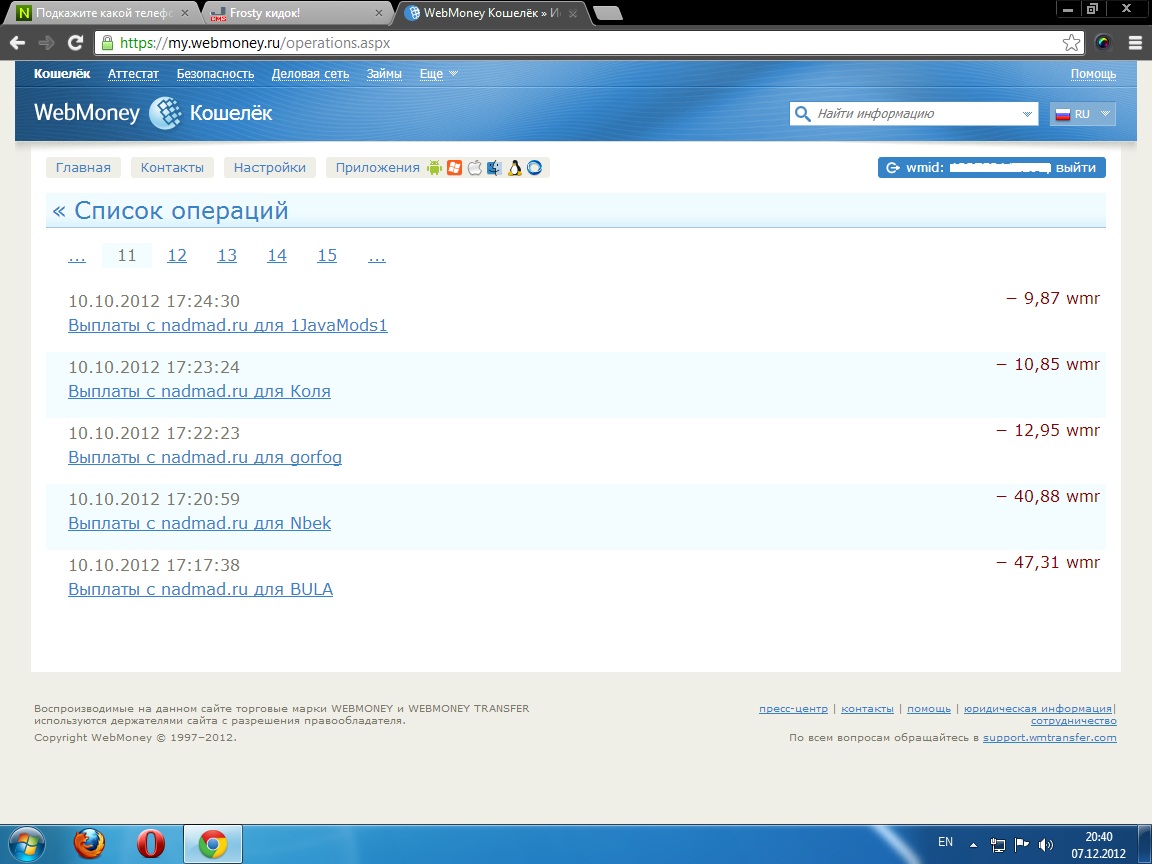Go to operations page 15

pyautogui.click(x=327, y=255)
